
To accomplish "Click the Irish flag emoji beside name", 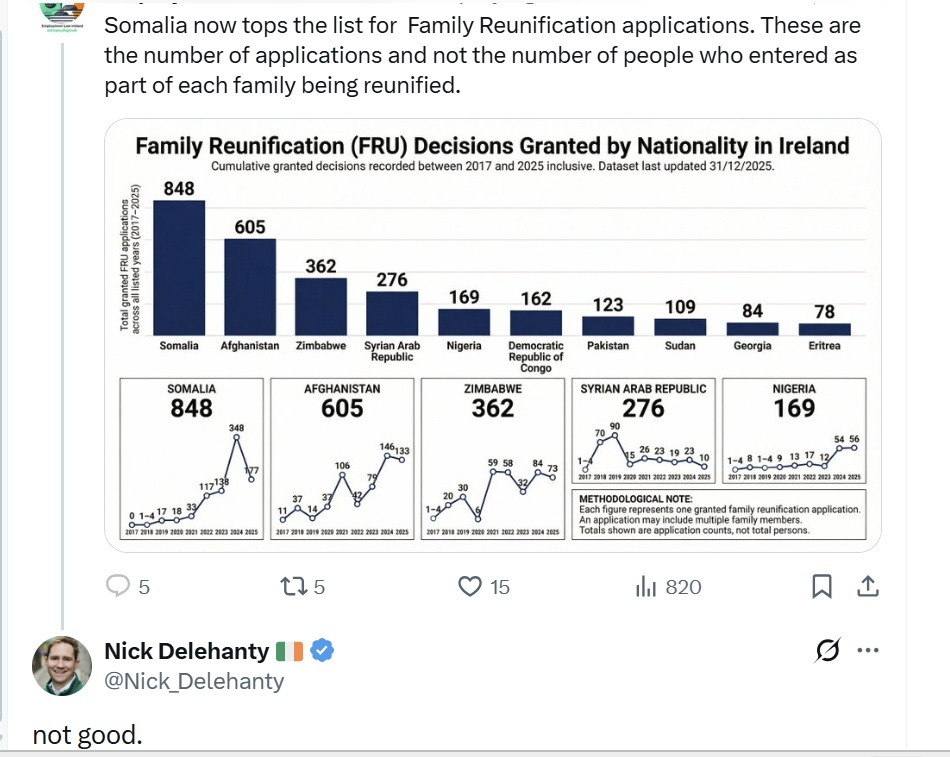I will point(290,651).
